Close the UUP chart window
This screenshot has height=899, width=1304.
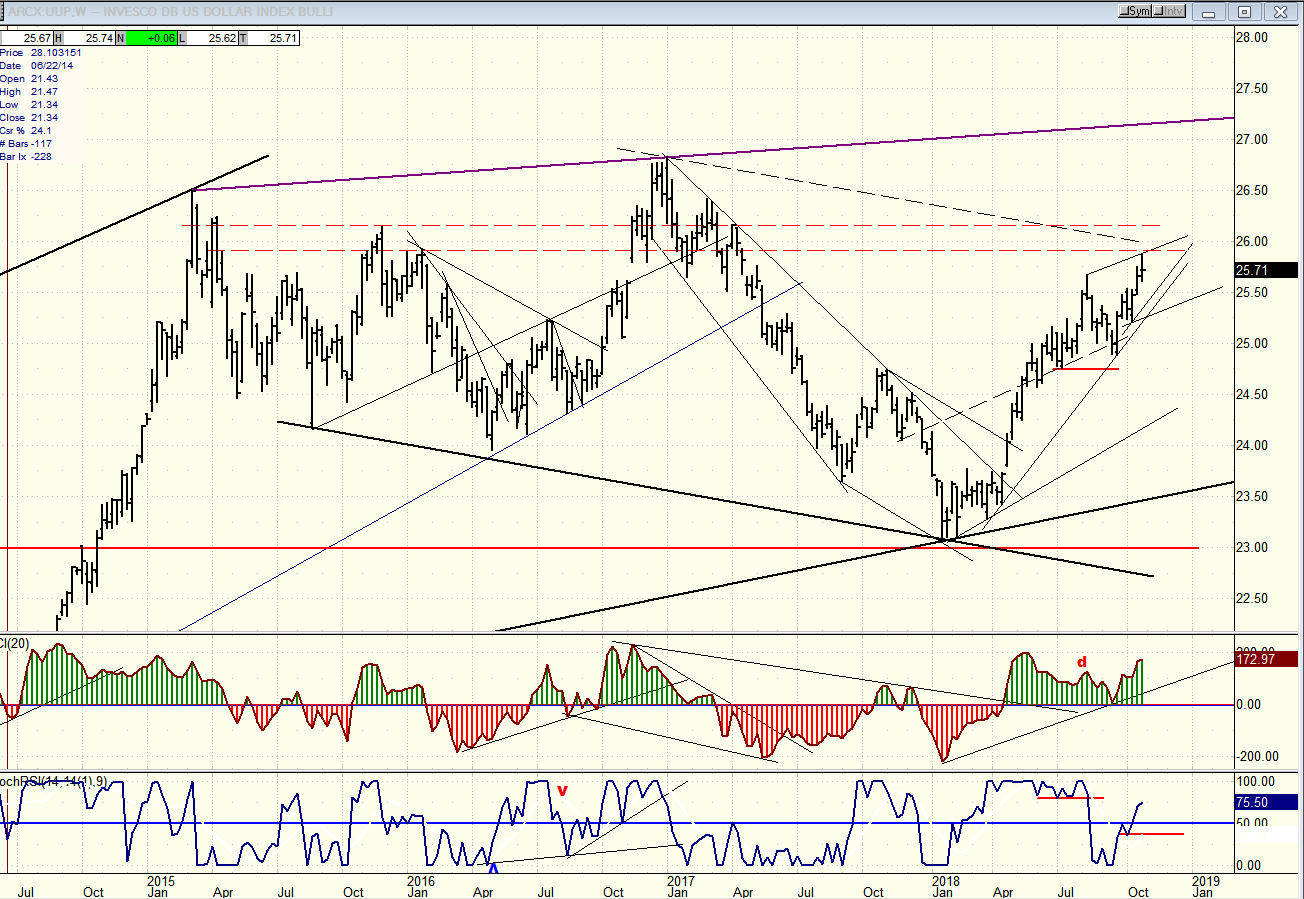pos(1279,12)
